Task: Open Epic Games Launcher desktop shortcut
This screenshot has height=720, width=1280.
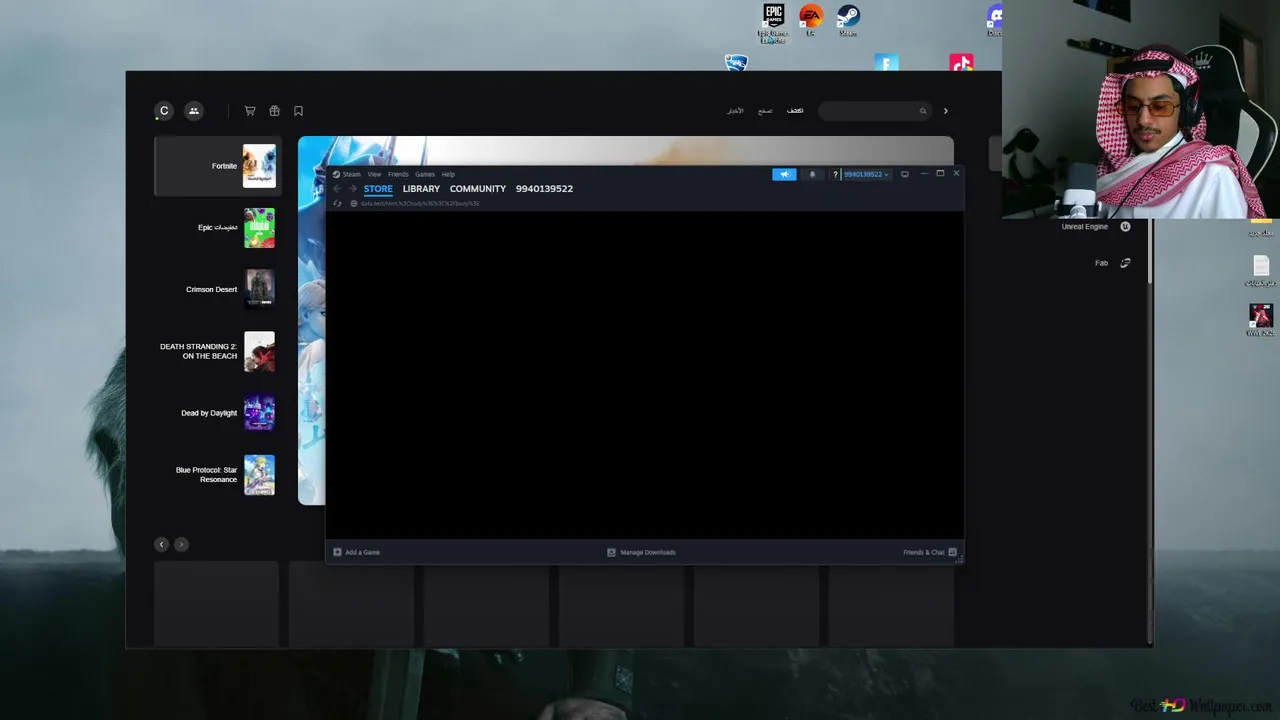Action: coord(773,23)
